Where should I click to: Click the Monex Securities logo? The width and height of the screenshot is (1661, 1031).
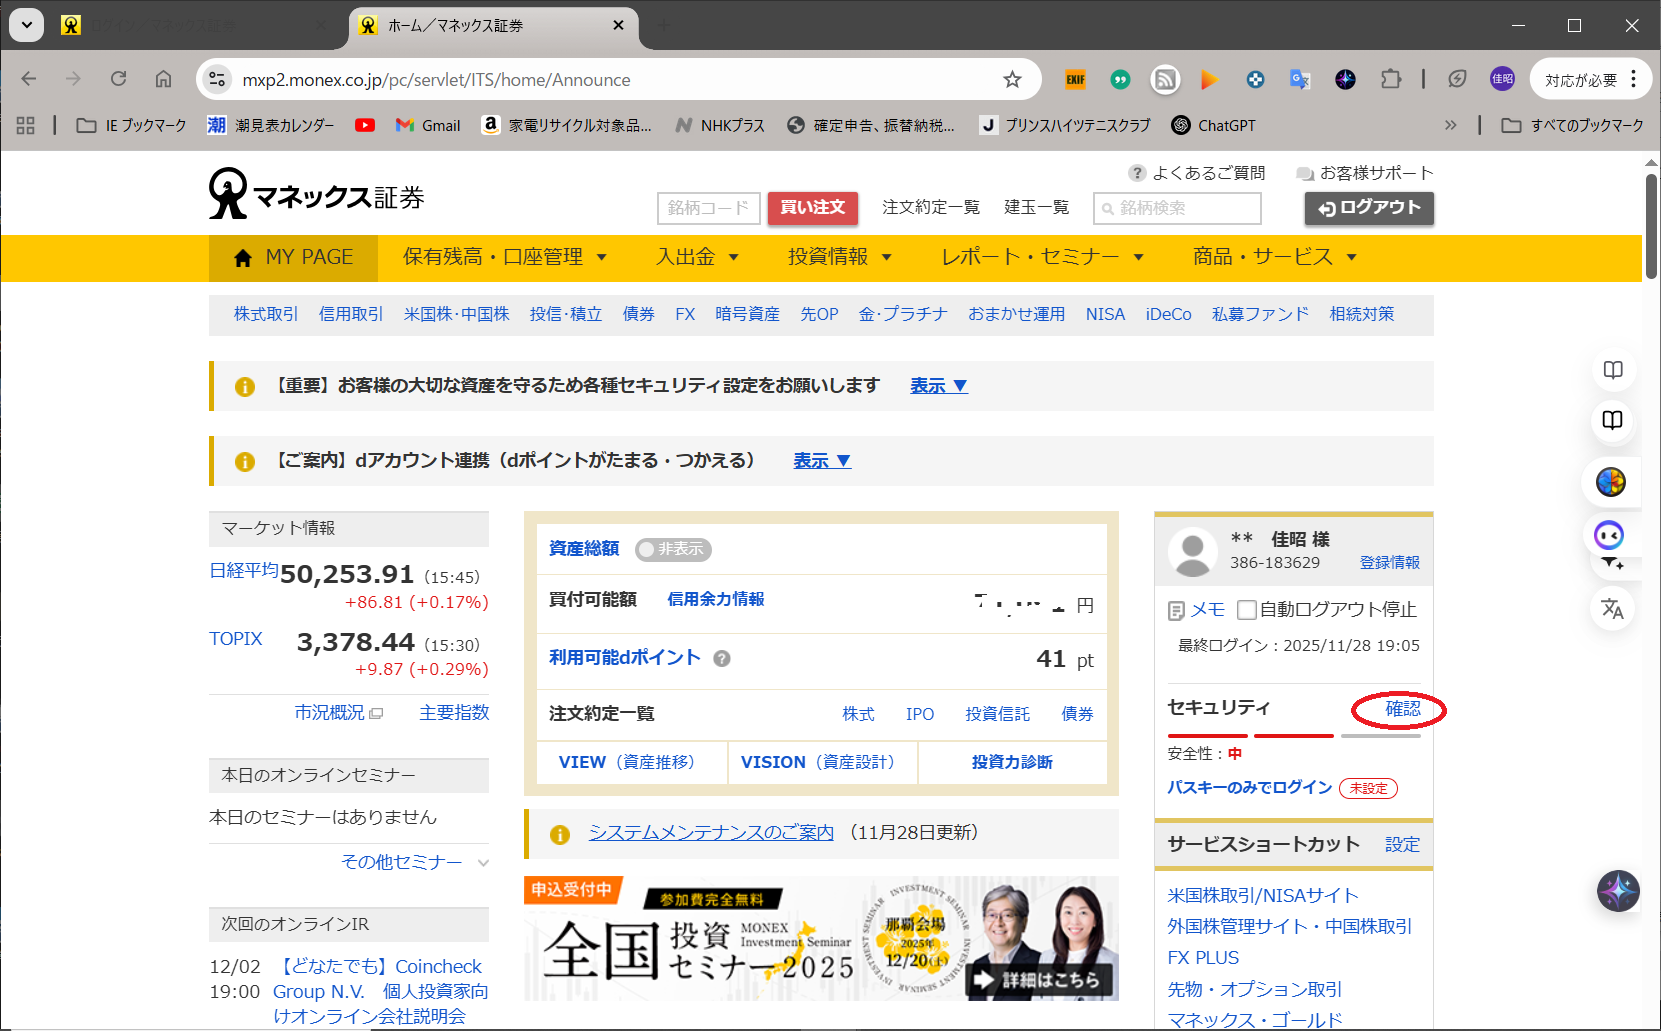[x=316, y=195]
